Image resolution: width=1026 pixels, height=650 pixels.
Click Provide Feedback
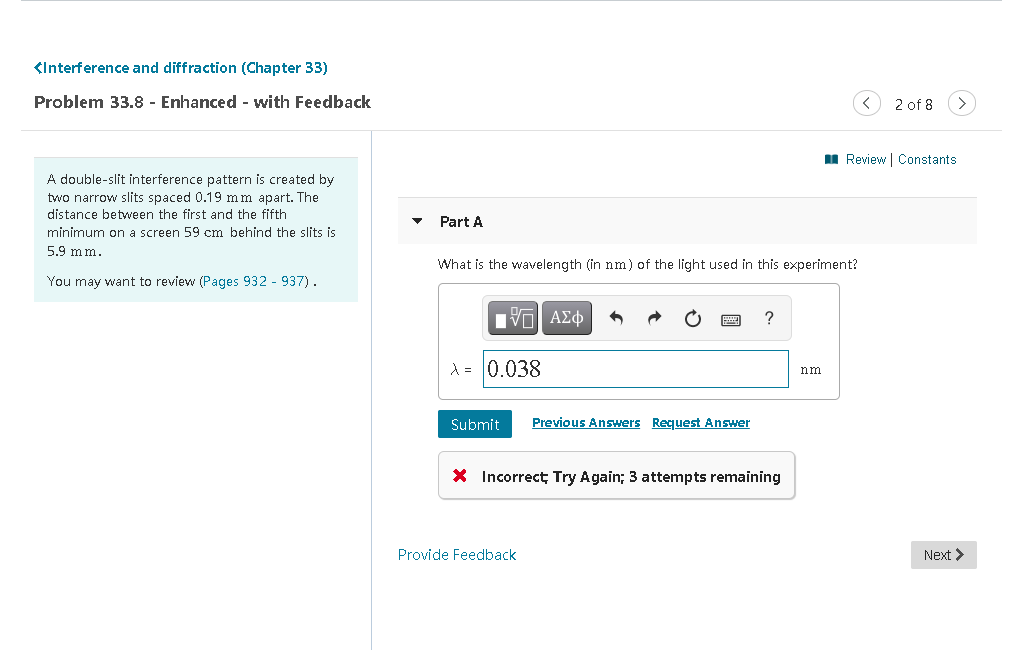coord(457,555)
